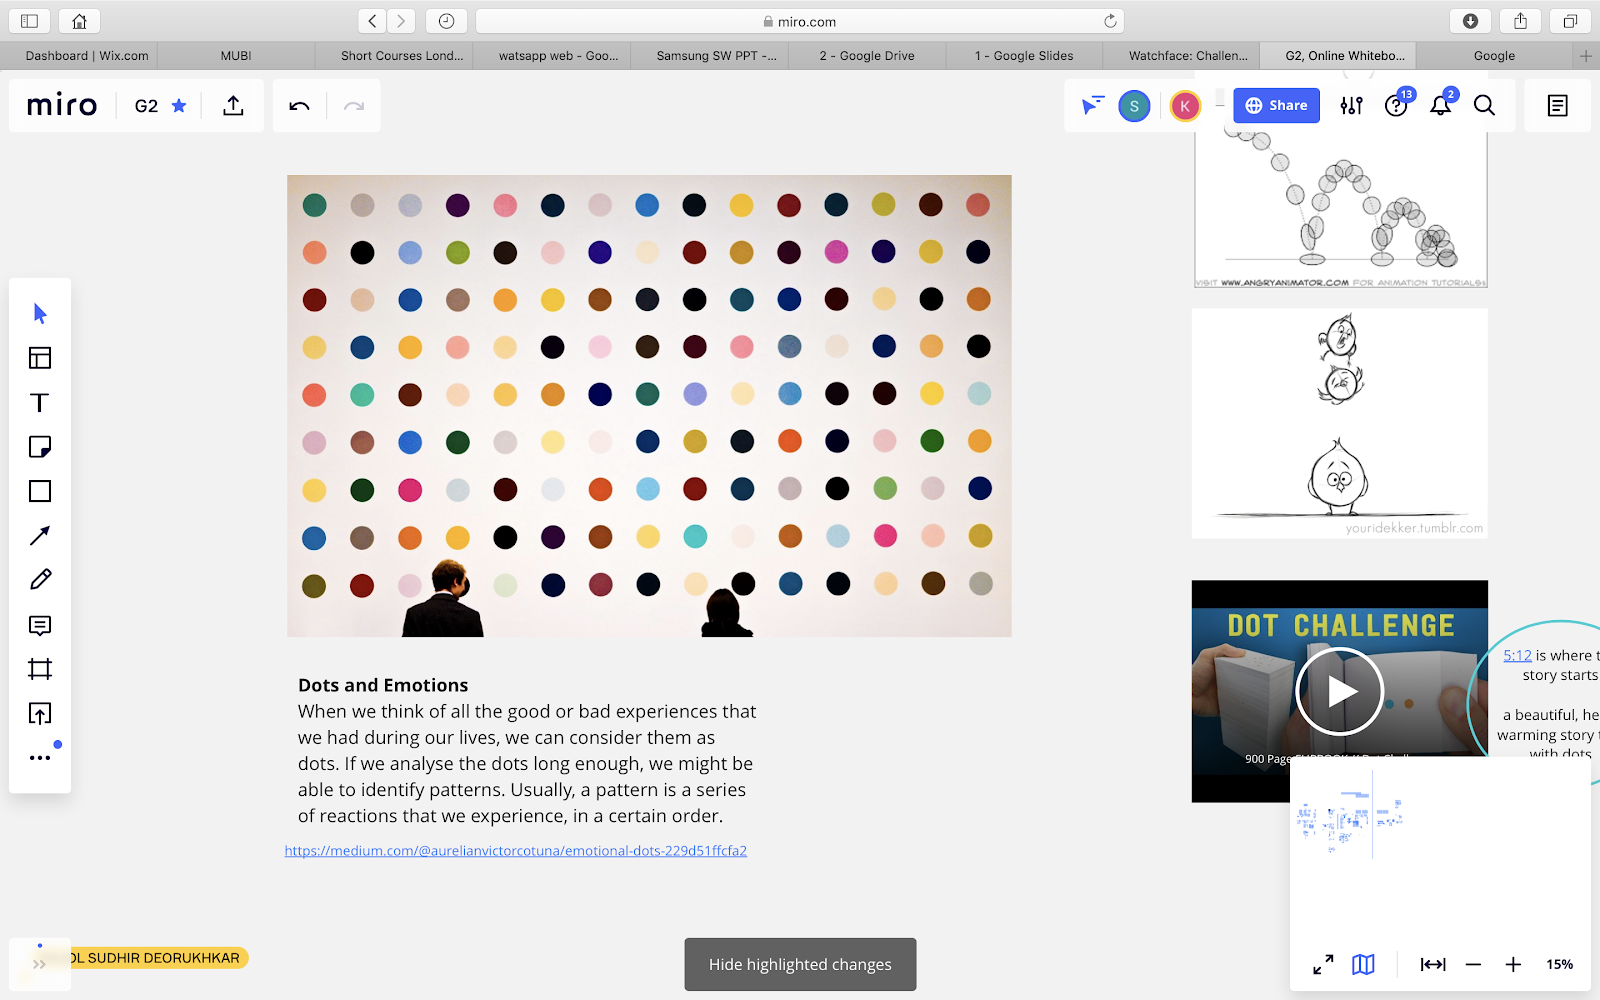
Task: Toggle the Safari sidebar
Action: pyautogui.click(x=29, y=21)
